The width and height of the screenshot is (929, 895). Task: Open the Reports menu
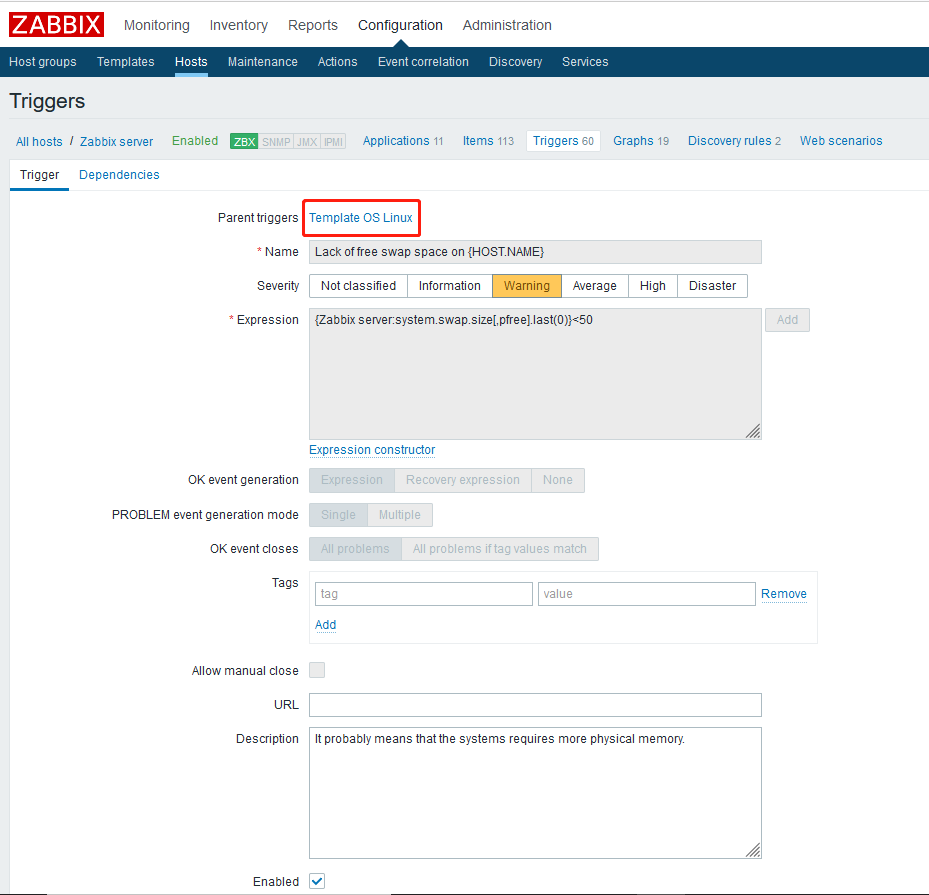313,25
